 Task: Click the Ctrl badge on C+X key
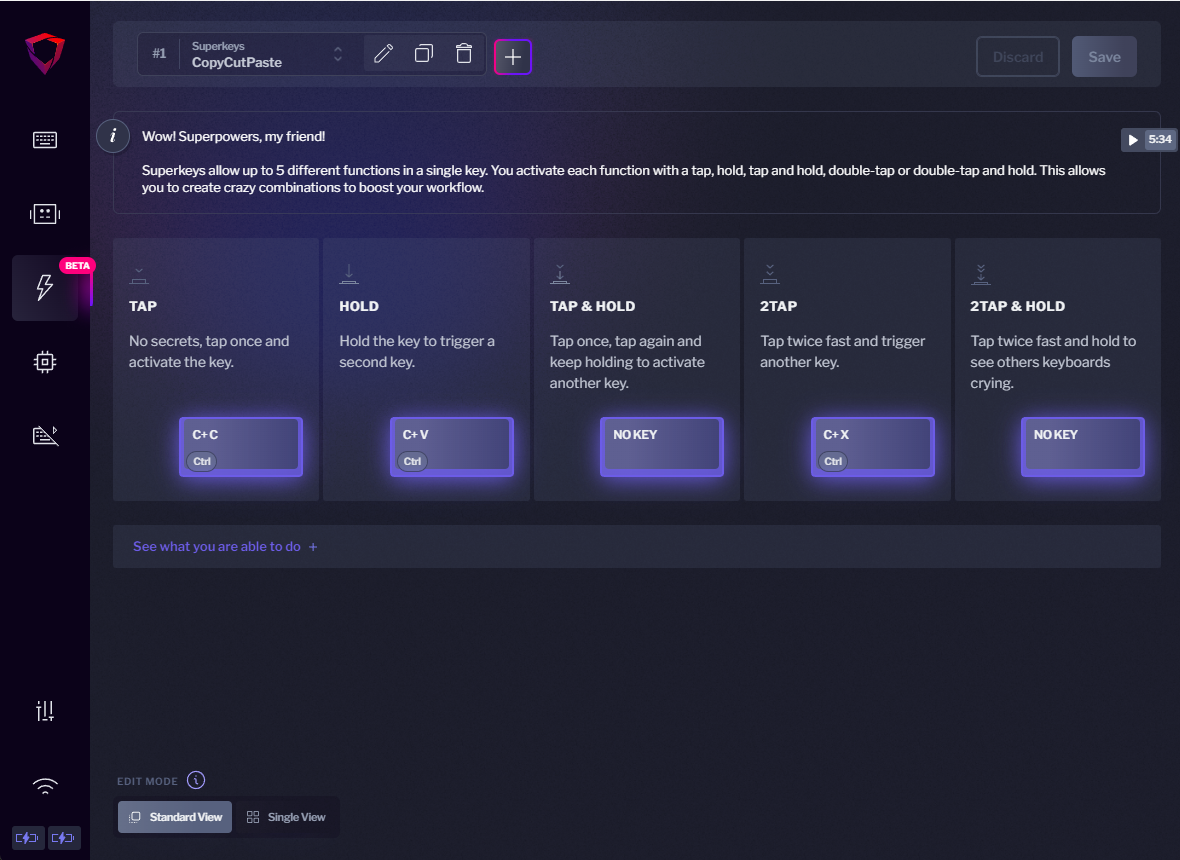click(833, 461)
